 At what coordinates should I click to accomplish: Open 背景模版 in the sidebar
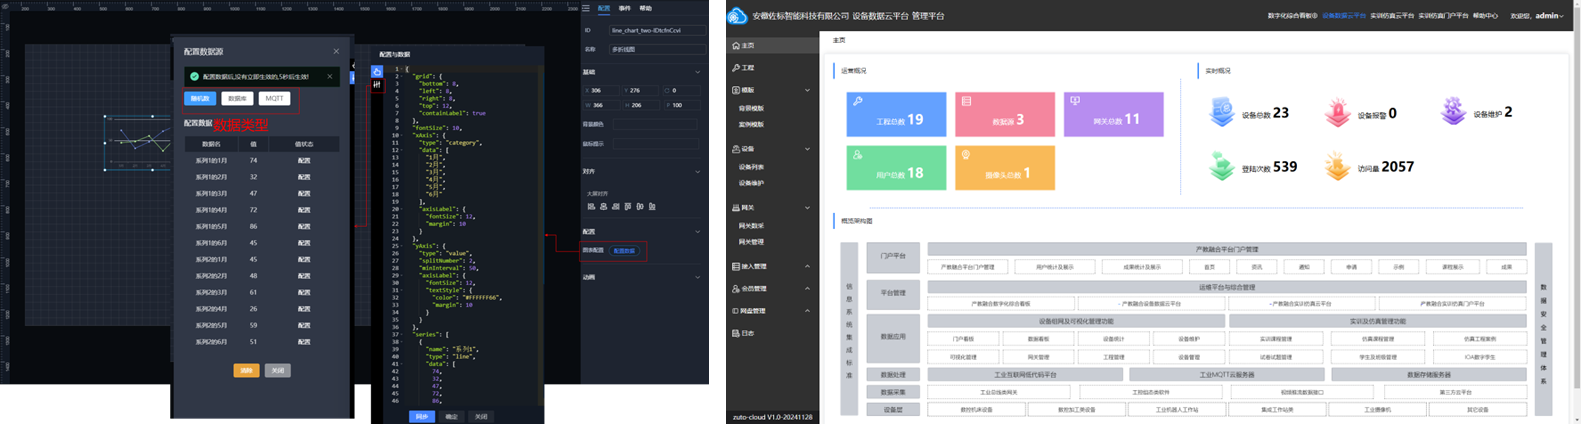click(x=751, y=108)
